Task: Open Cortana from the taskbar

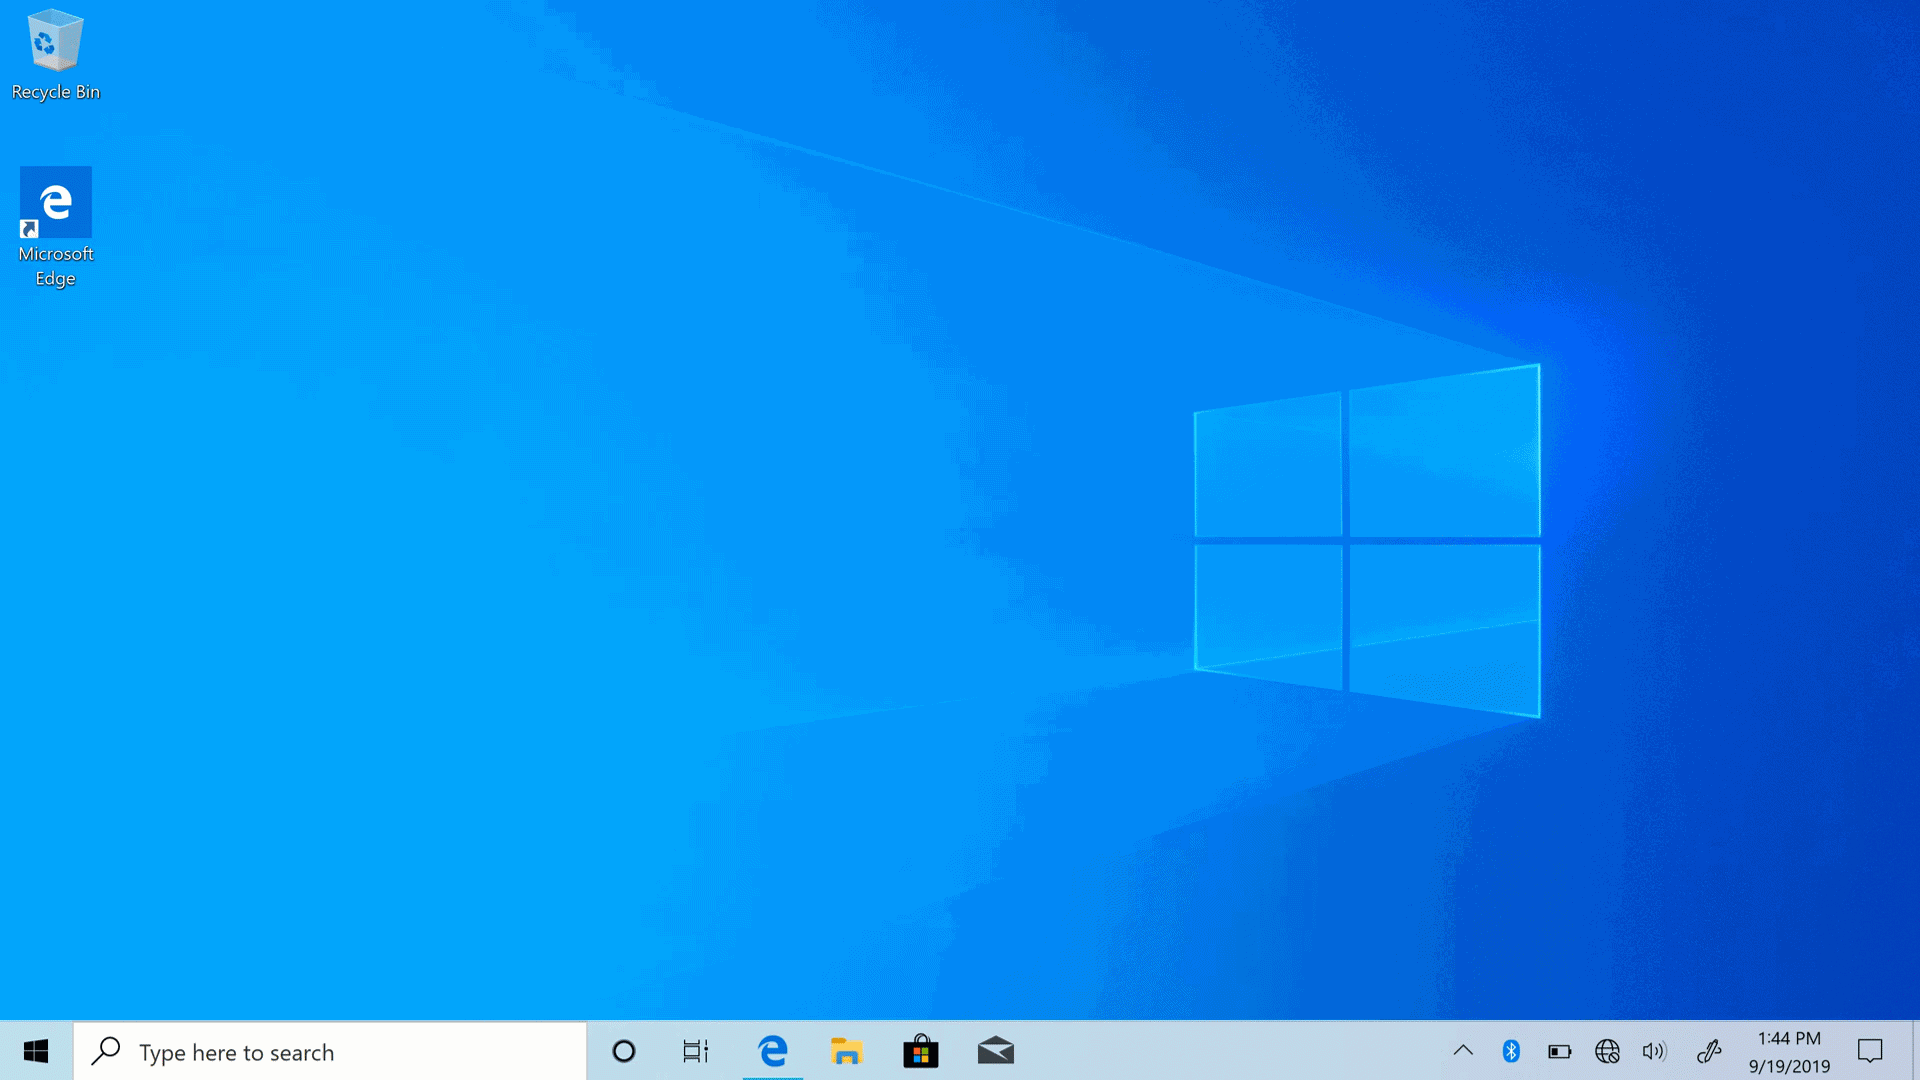Action: (x=624, y=1051)
